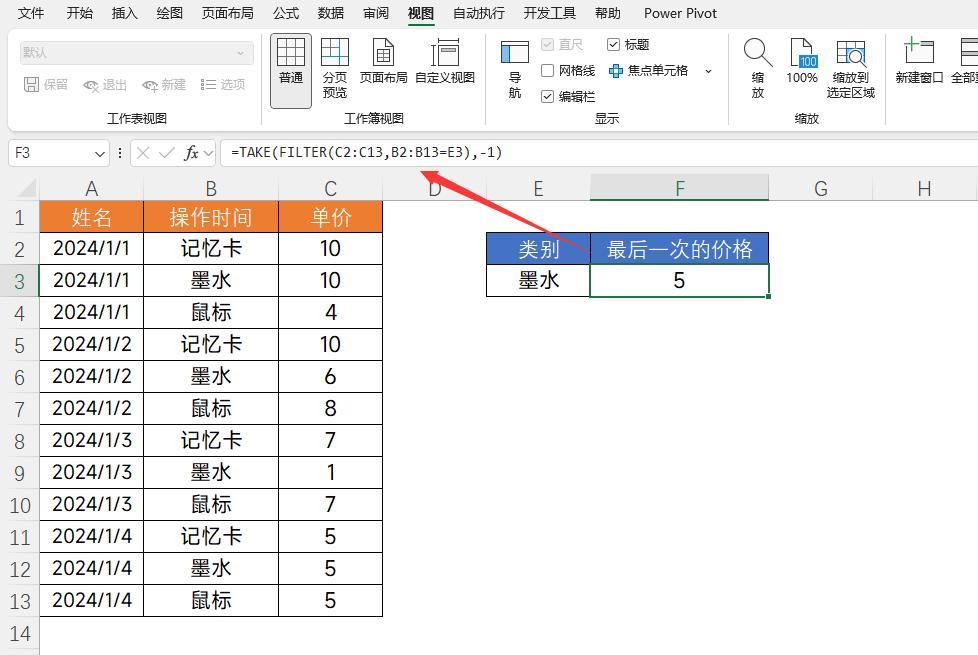
Task: Click the formula bar TAKE formula text
Action: pyautogui.click(x=366, y=152)
